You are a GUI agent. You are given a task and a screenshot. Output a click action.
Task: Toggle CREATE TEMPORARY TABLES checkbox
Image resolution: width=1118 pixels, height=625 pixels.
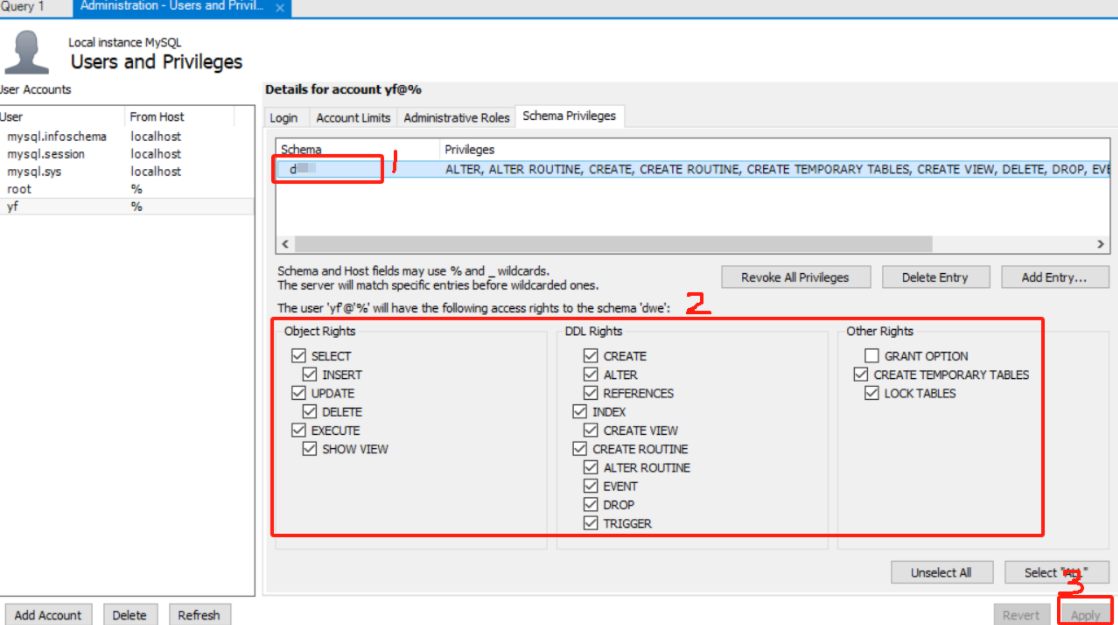pyautogui.click(x=861, y=374)
